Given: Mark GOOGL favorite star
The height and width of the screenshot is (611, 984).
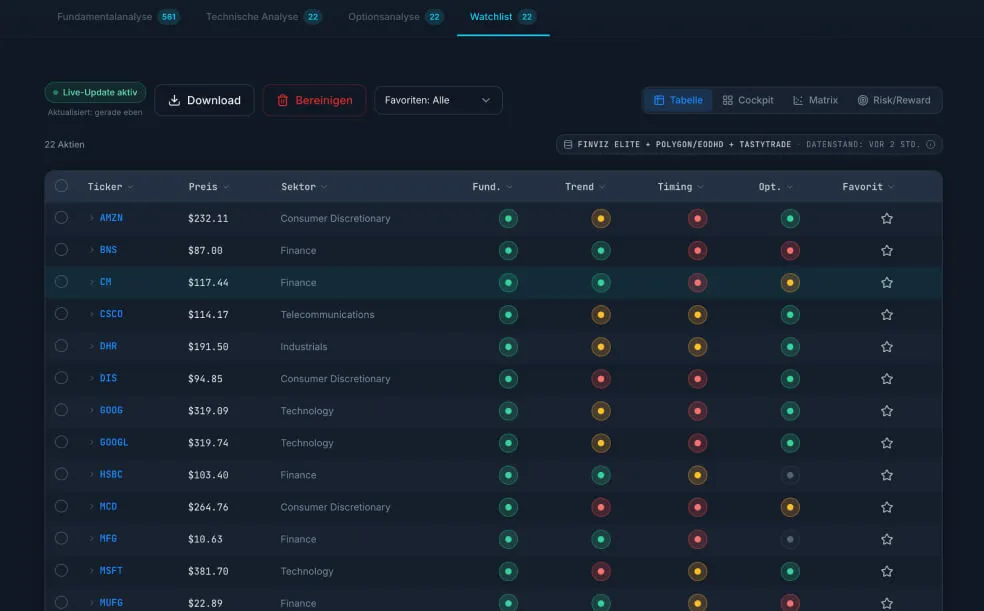Looking at the screenshot, I should [886, 443].
